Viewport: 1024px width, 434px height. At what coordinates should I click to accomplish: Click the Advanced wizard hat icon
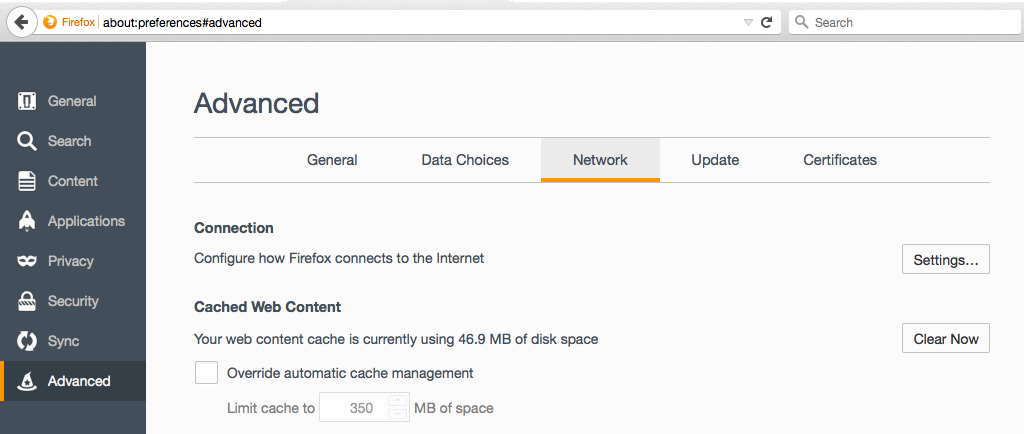pyautogui.click(x=27, y=381)
